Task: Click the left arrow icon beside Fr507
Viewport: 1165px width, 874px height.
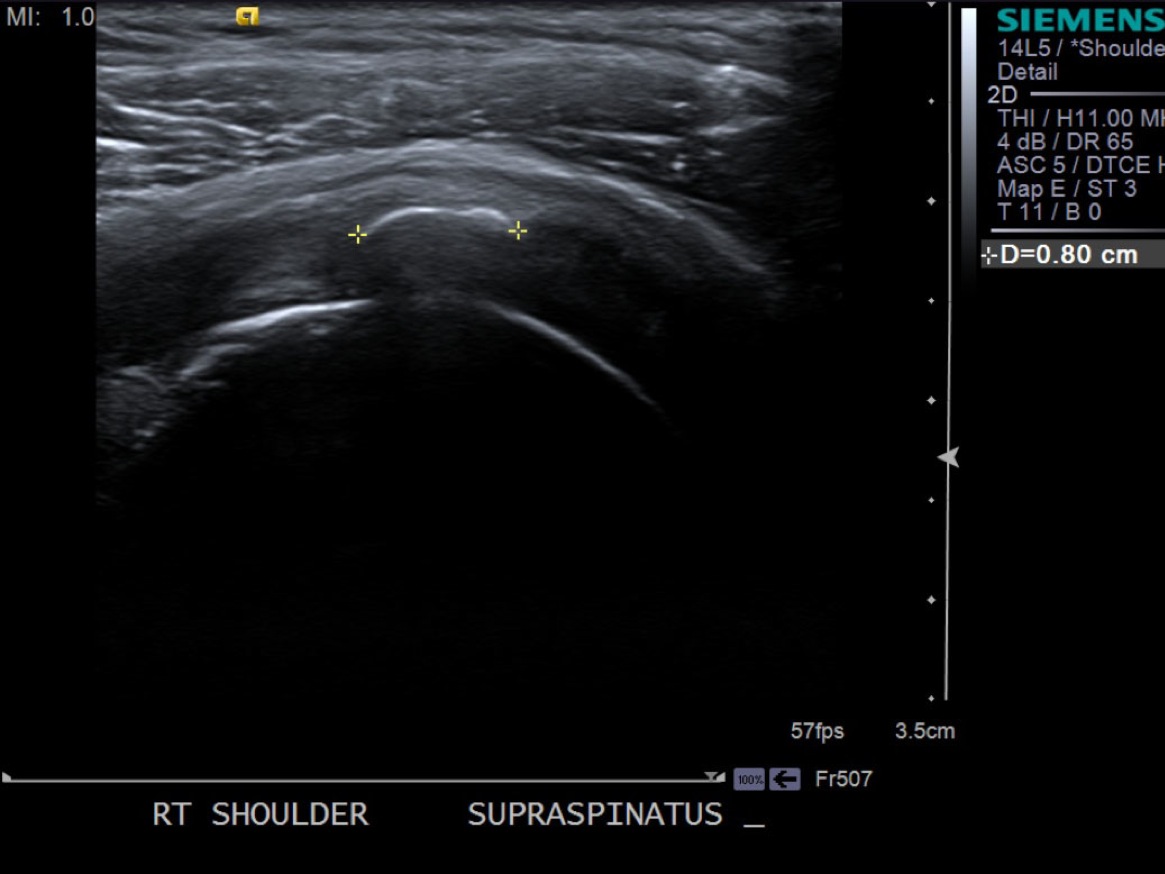Action: 785,779
